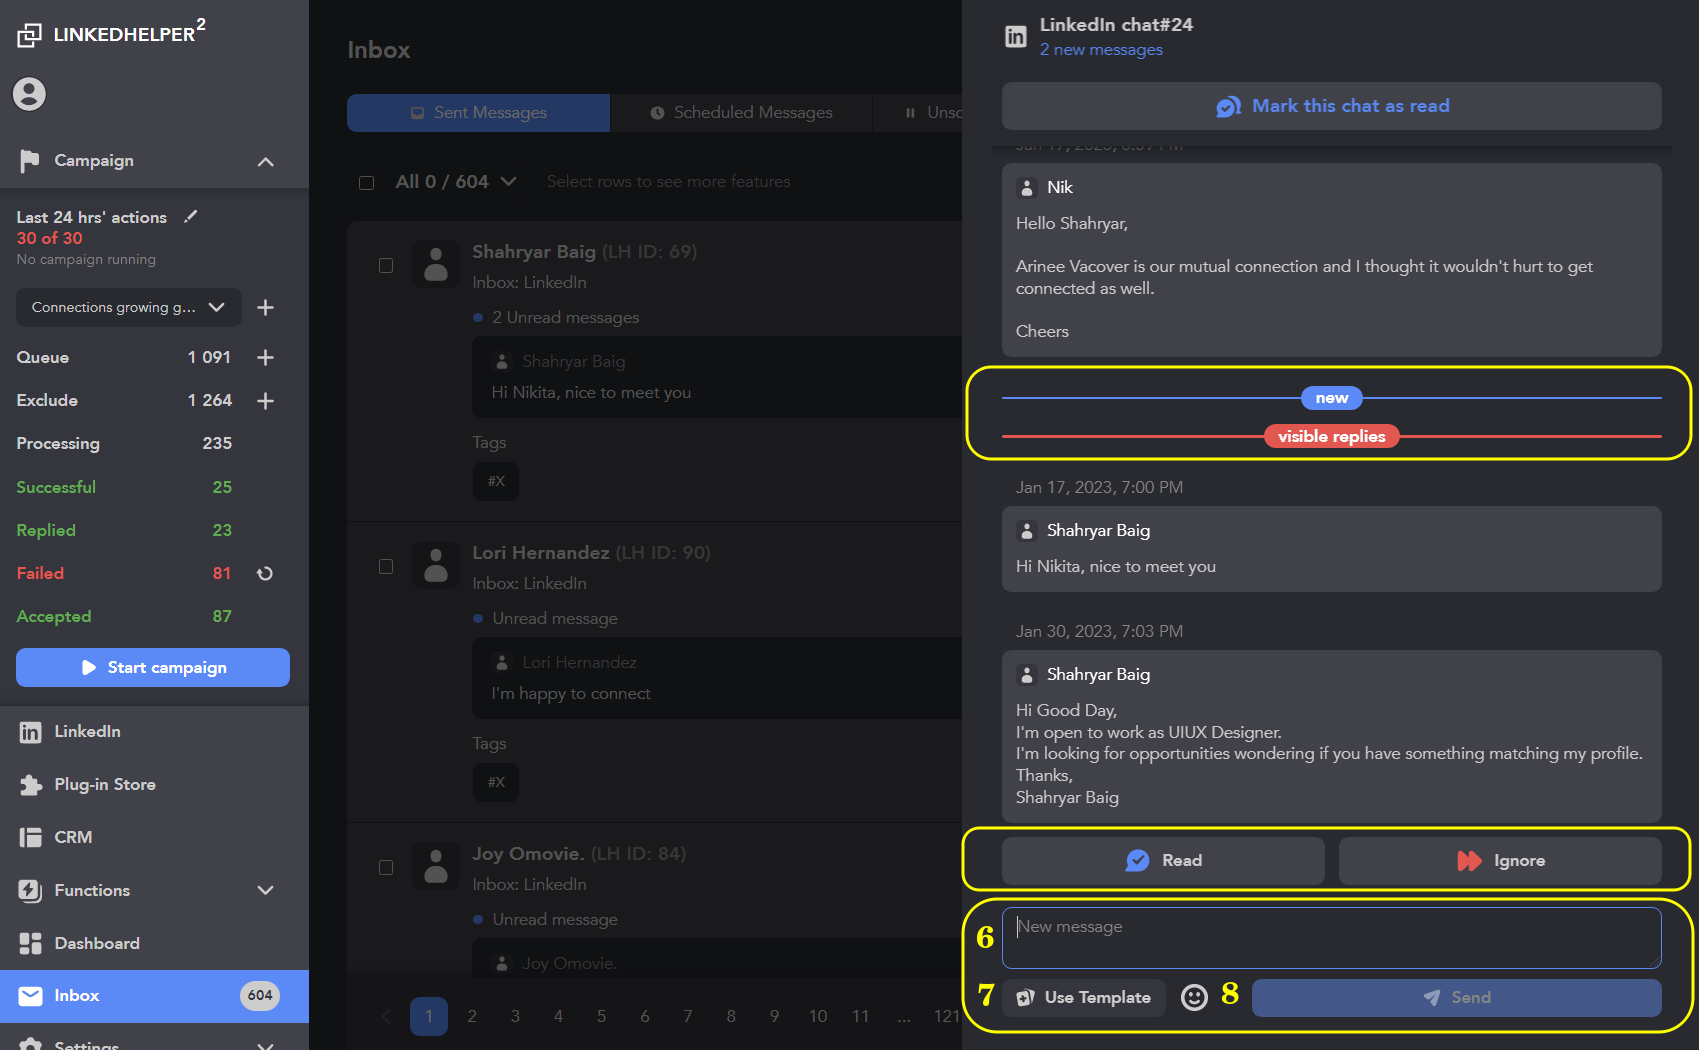Viewport: 1699px width, 1050px height.
Task: Select the Sent Messages tab
Action: tap(478, 112)
